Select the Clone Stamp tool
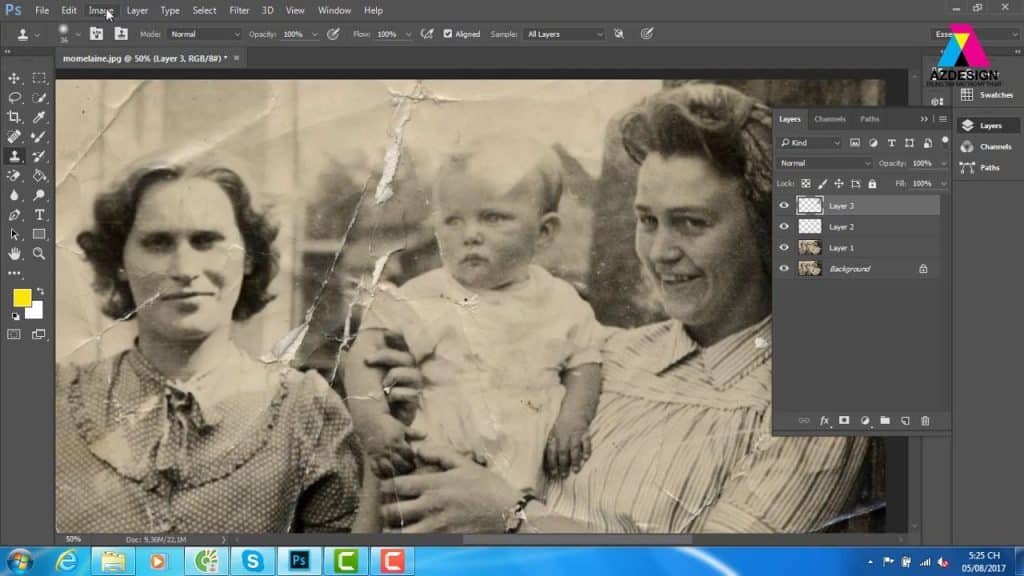This screenshot has width=1024, height=576. tap(15, 157)
